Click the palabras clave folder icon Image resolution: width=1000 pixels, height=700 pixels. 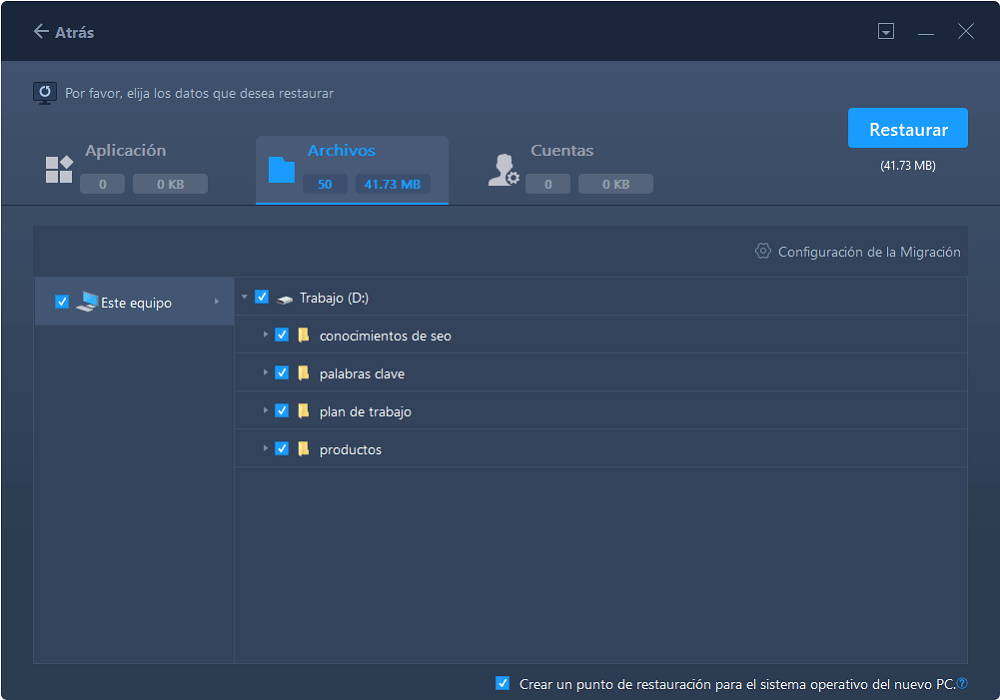pyautogui.click(x=304, y=372)
